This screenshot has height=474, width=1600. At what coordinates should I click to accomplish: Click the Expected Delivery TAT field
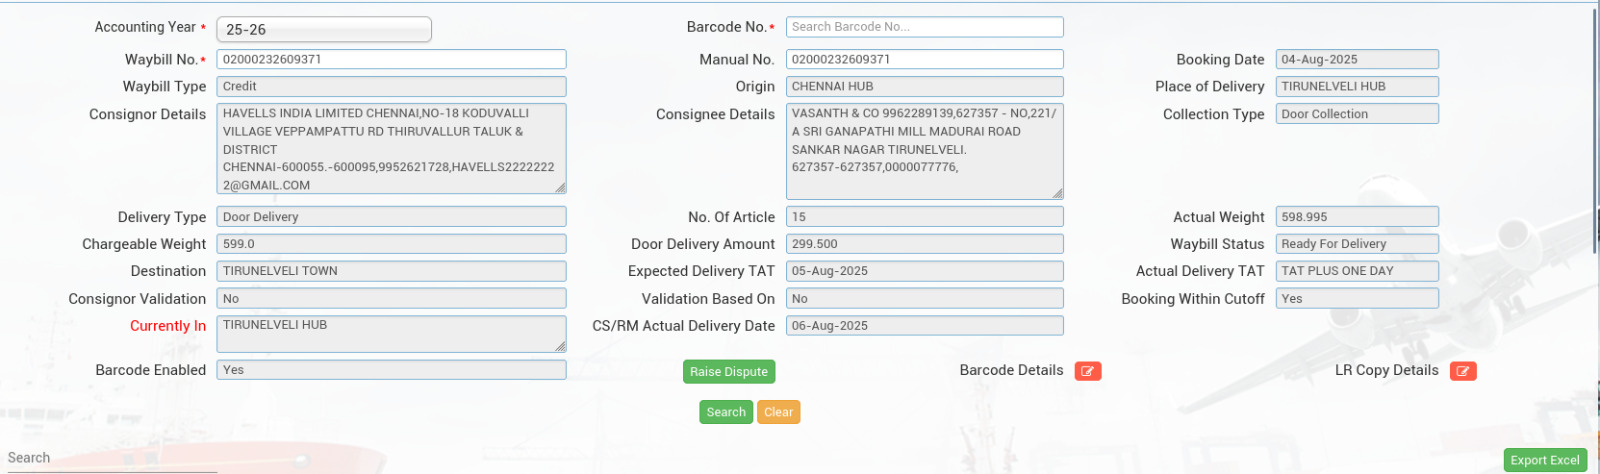[924, 271]
